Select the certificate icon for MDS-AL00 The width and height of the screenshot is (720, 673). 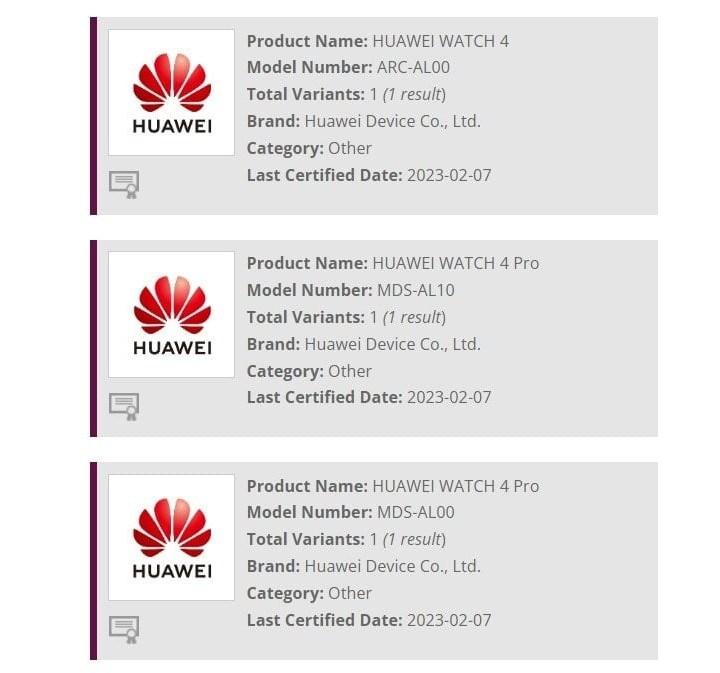[x=124, y=629]
